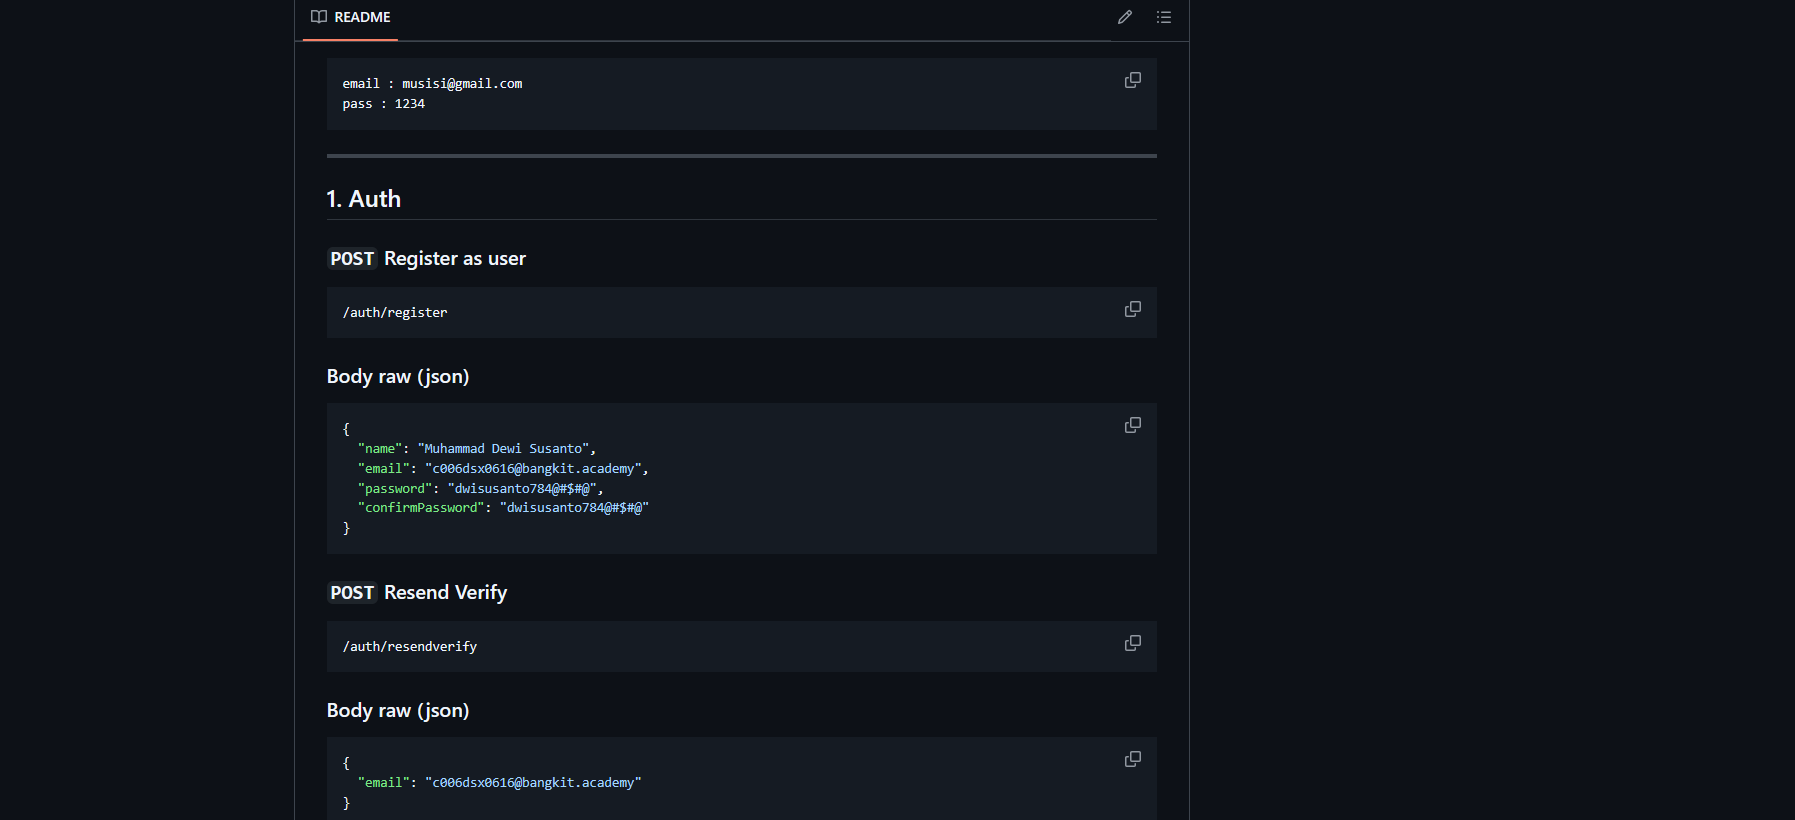Open the README tab
1795x820 pixels.
click(x=350, y=17)
